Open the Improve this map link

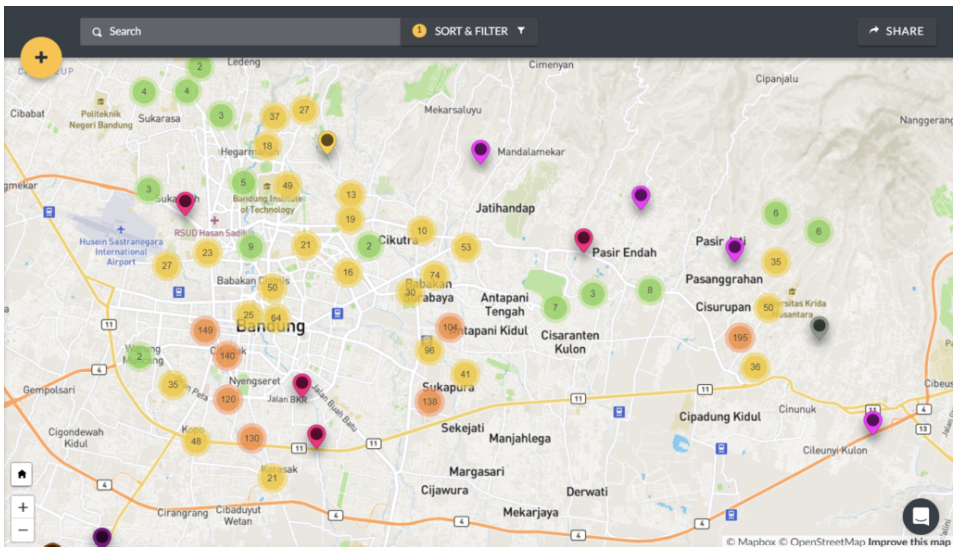(x=908, y=541)
